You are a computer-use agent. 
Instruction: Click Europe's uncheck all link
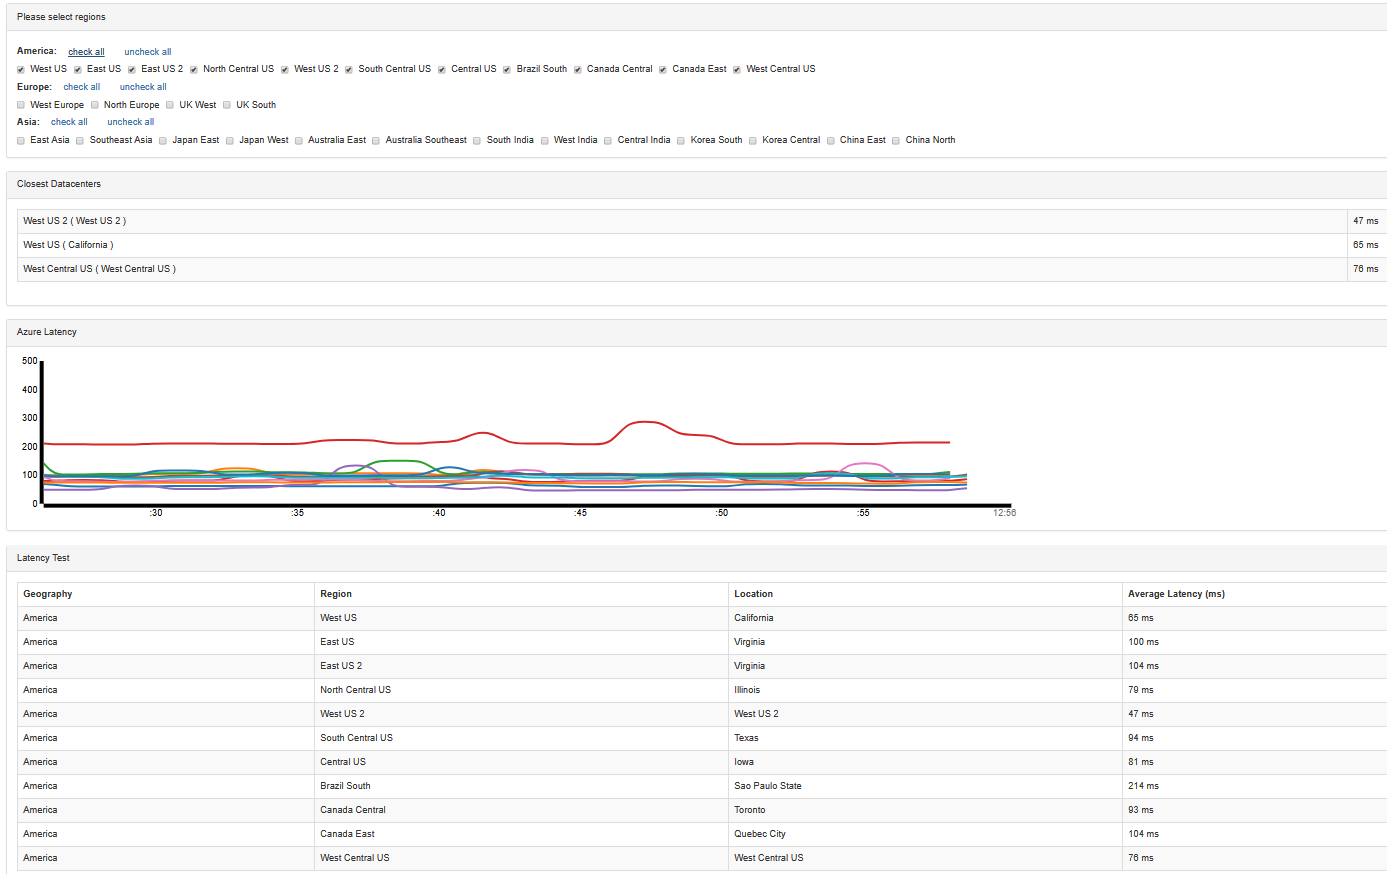(x=143, y=87)
